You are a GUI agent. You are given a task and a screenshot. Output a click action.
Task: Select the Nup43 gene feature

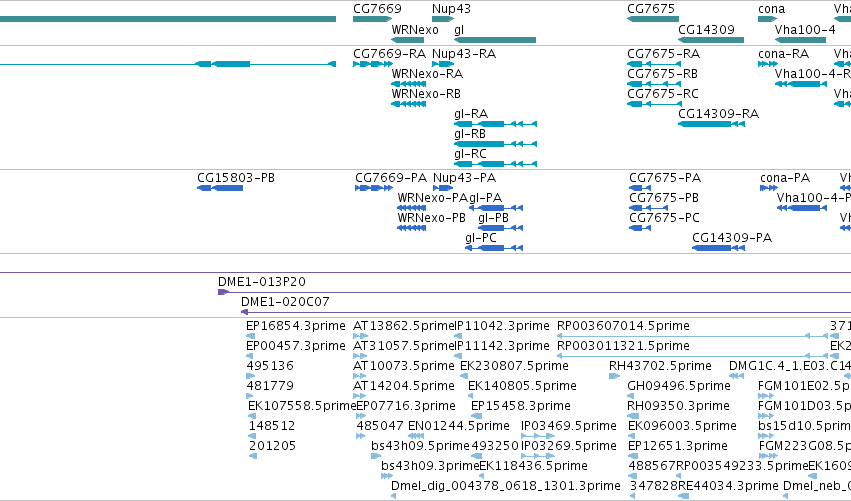point(443,19)
